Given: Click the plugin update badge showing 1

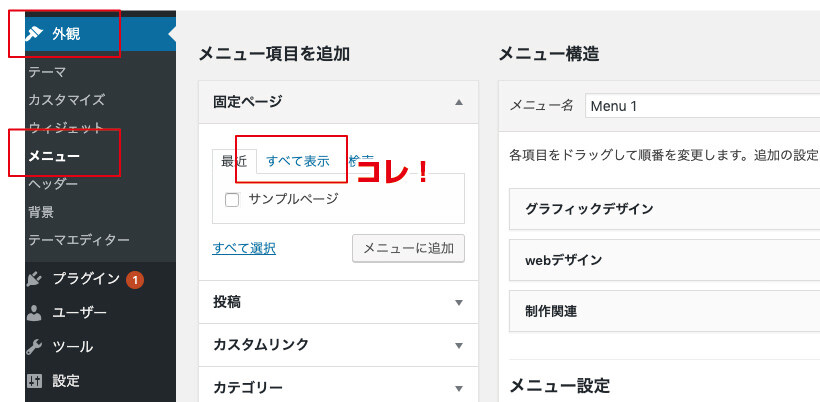Looking at the screenshot, I should [135, 279].
